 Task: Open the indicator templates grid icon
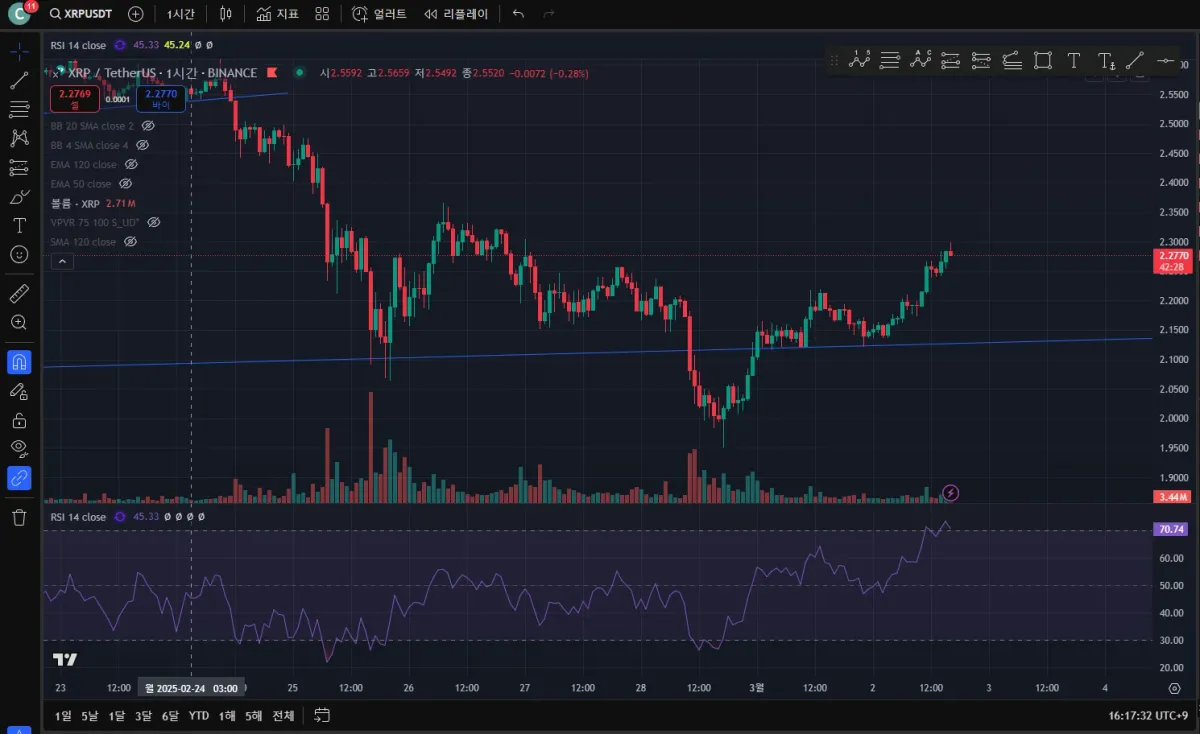322,14
